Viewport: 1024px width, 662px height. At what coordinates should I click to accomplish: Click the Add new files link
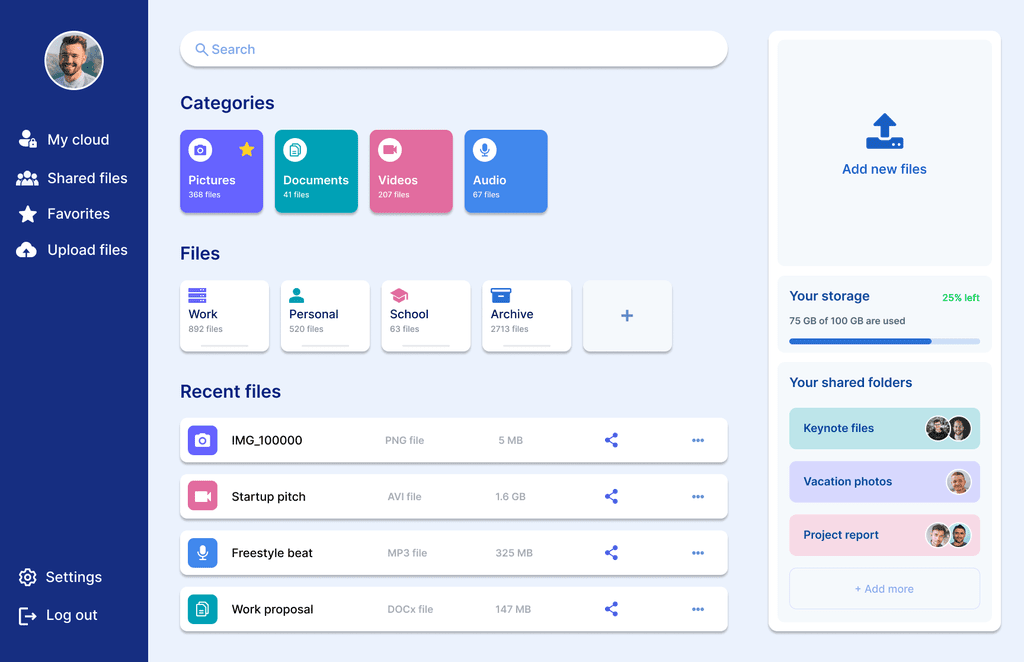(x=884, y=169)
